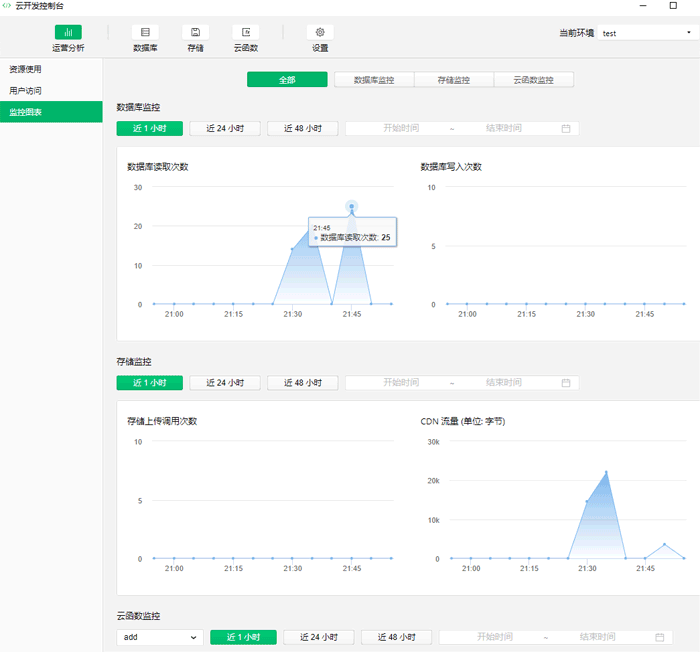Open the 运营分析 analytics icon
The image size is (700, 652).
click(68, 32)
